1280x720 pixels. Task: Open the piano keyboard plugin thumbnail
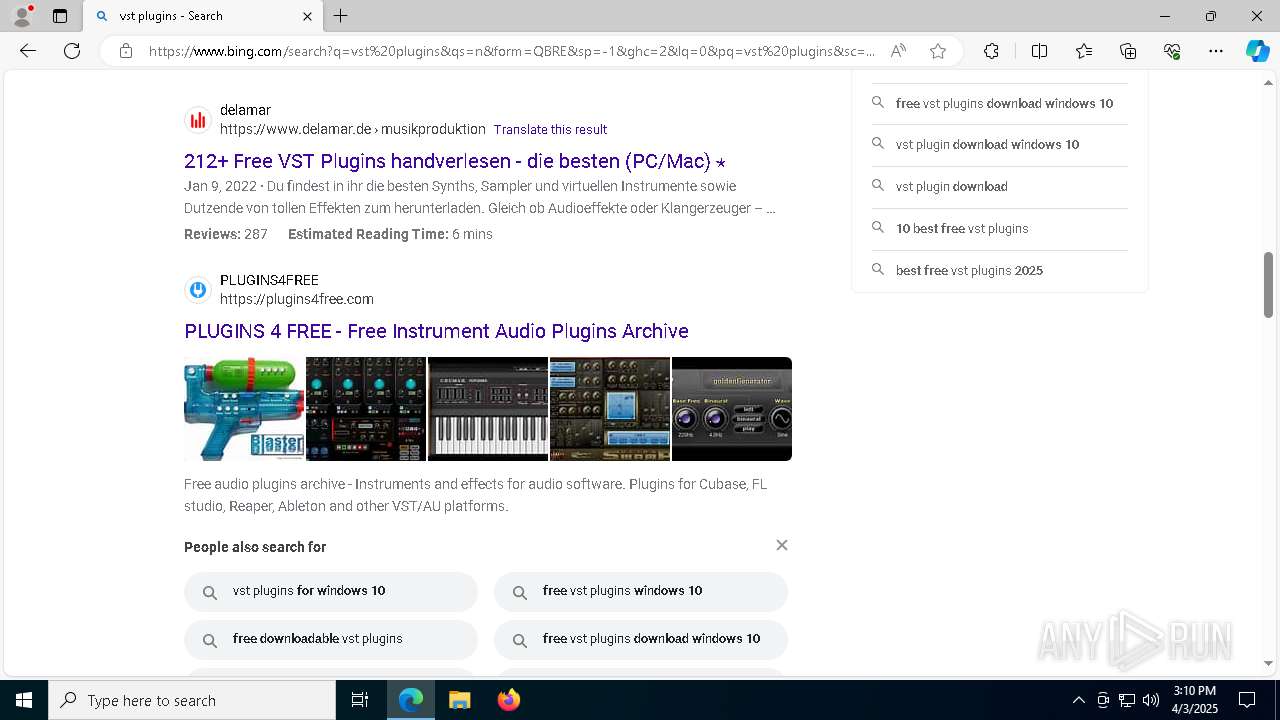click(488, 409)
